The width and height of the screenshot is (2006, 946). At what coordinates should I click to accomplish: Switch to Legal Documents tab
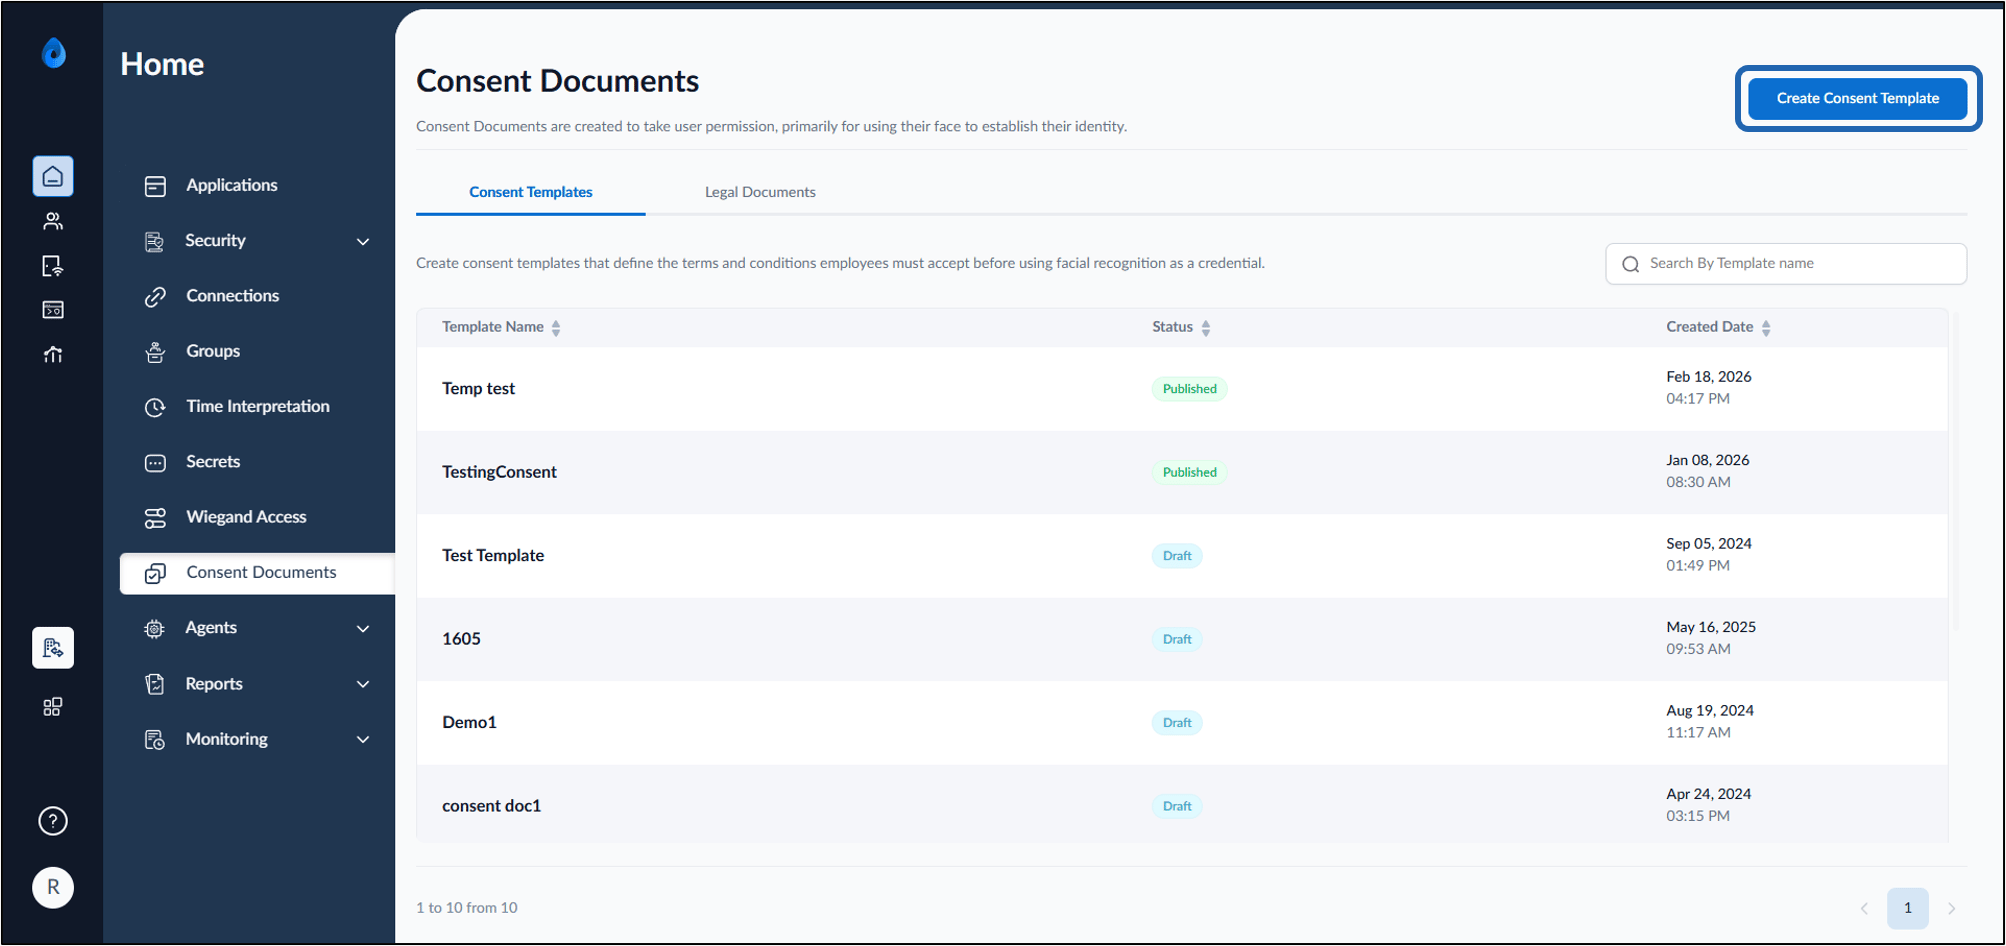(760, 192)
